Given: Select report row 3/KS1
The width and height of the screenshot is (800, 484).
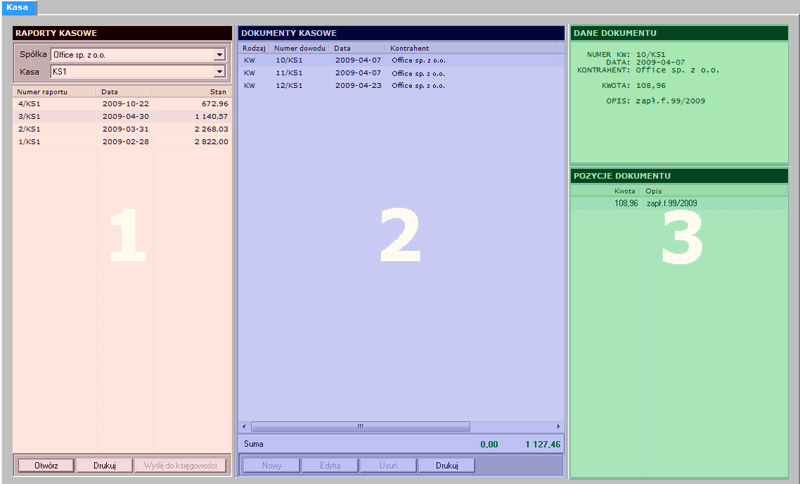Looking at the screenshot, I should (x=122, y=116).
